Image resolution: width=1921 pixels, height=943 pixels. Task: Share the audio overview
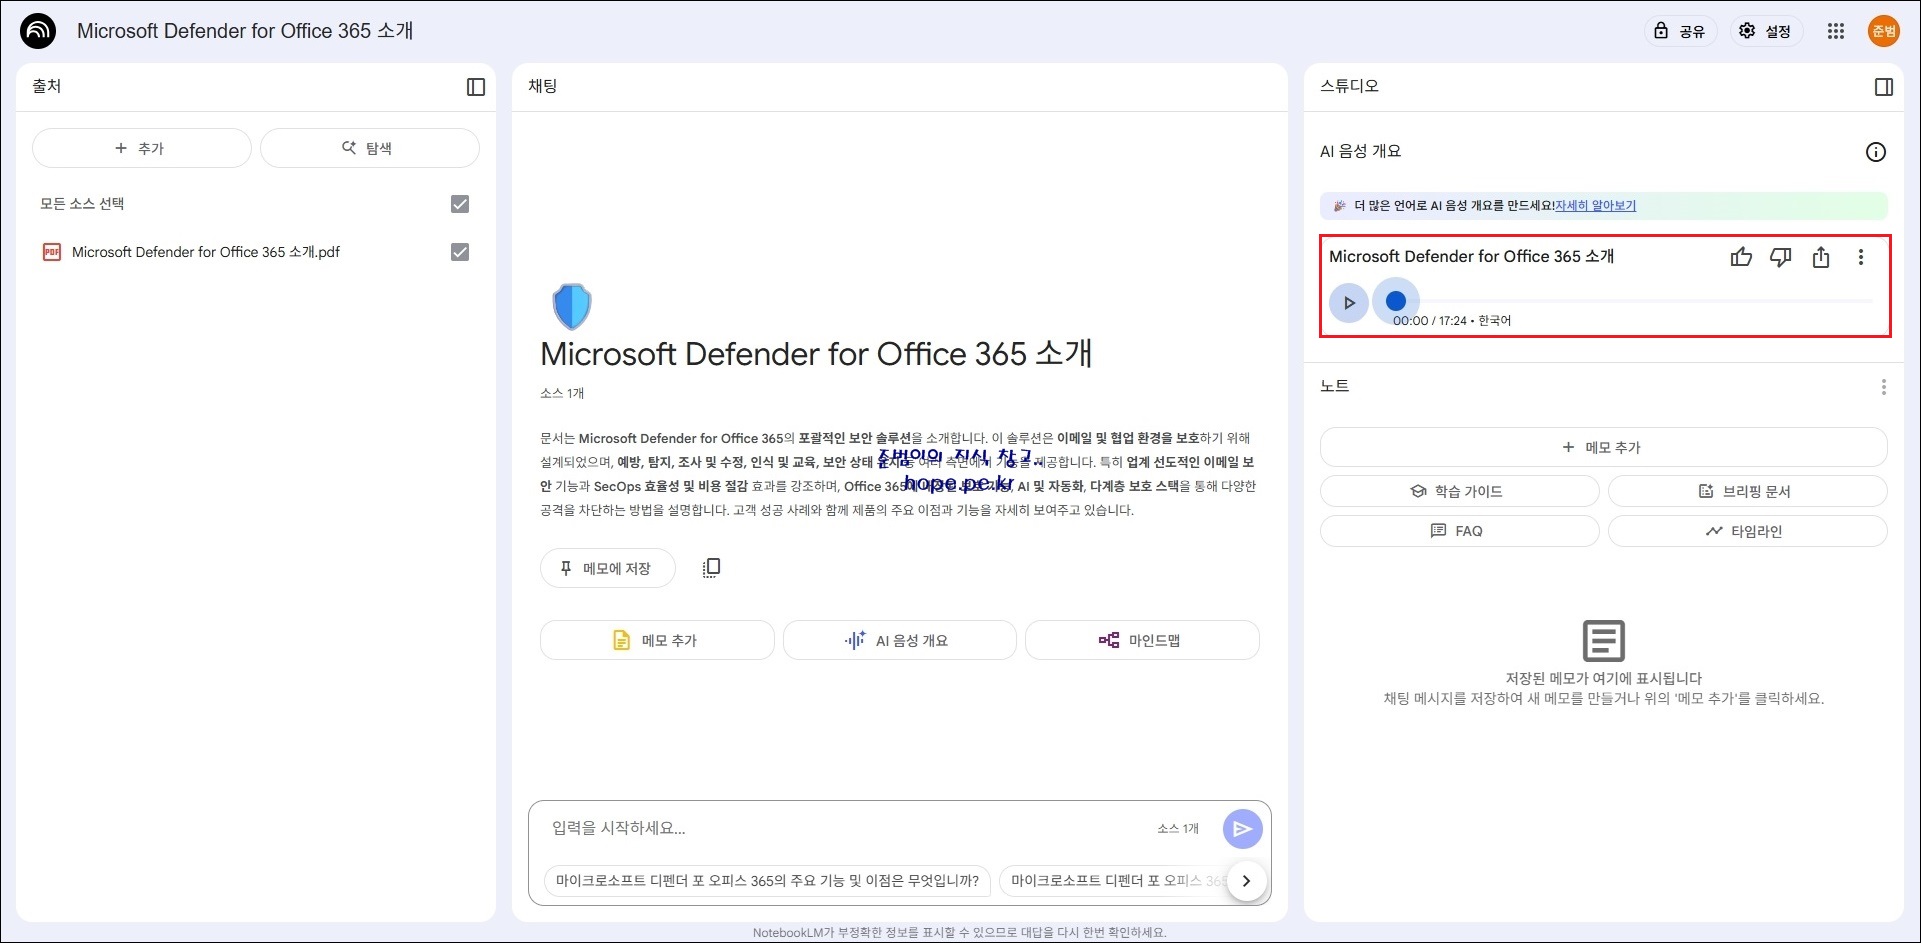point(1821,257)
